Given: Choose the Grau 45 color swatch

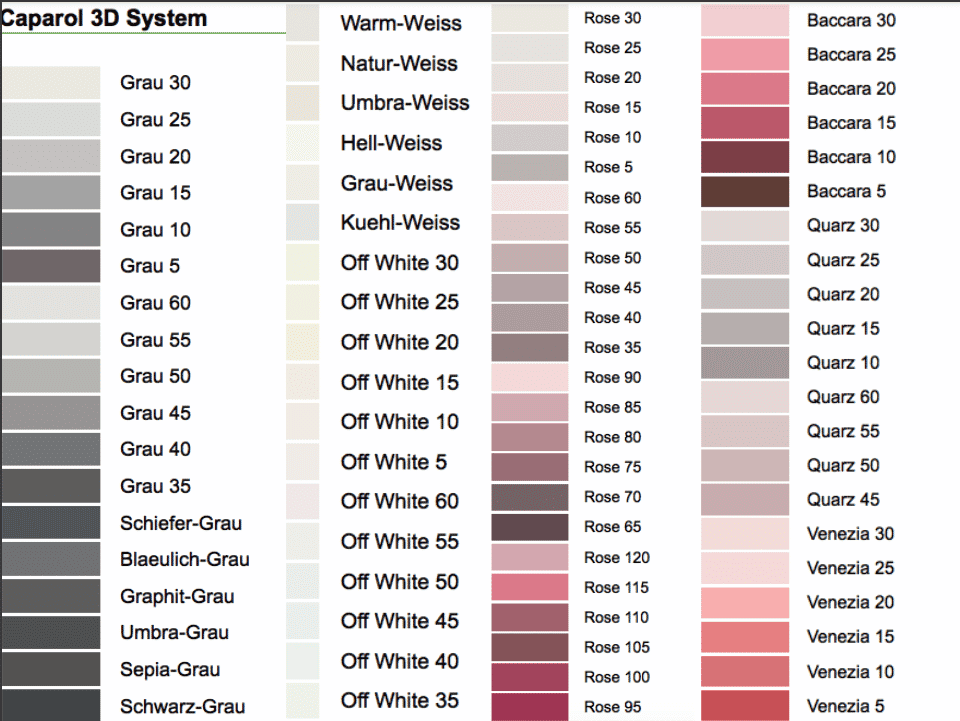Looking at the screenshot, I should [51, 413].
